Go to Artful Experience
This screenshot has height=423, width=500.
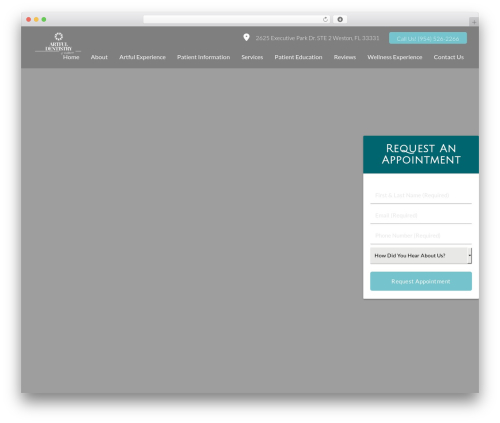142,57
